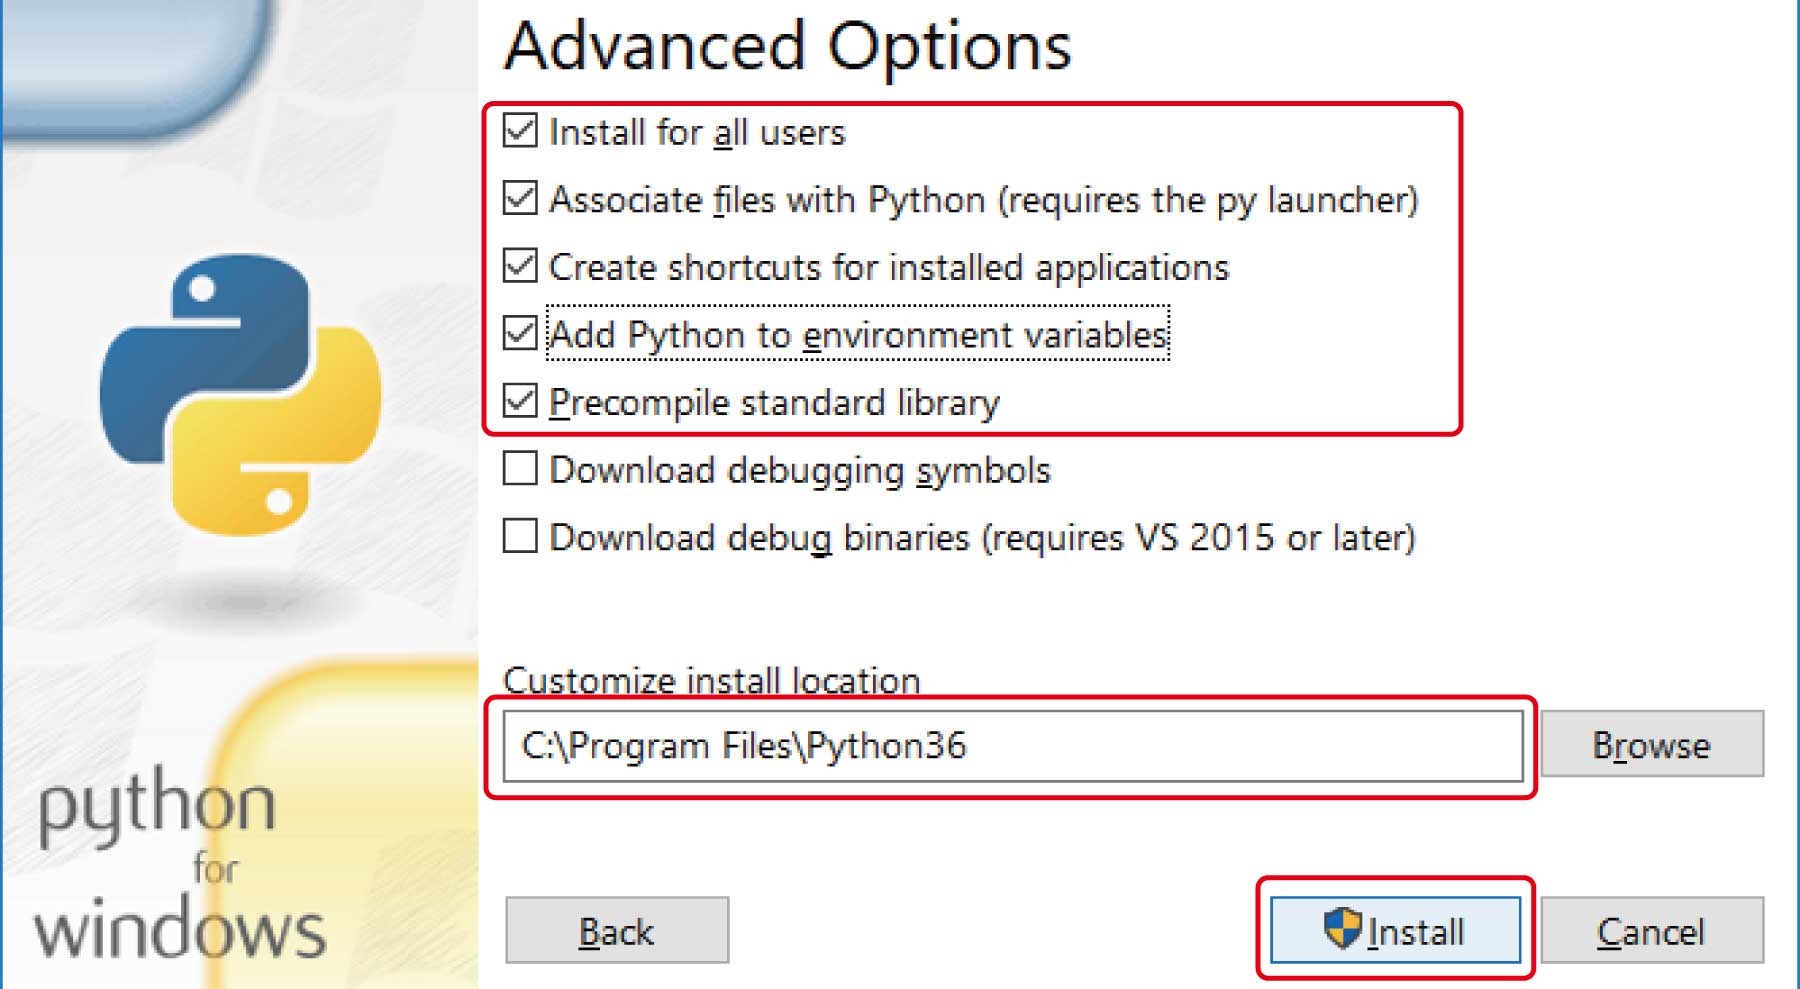Click the Precompile standard library label text

[x=774, y=403]
